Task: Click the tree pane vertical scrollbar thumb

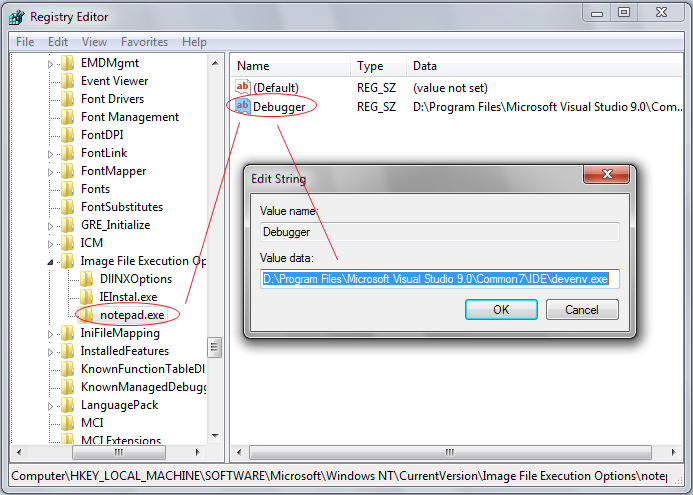Action: pos(215,347)
